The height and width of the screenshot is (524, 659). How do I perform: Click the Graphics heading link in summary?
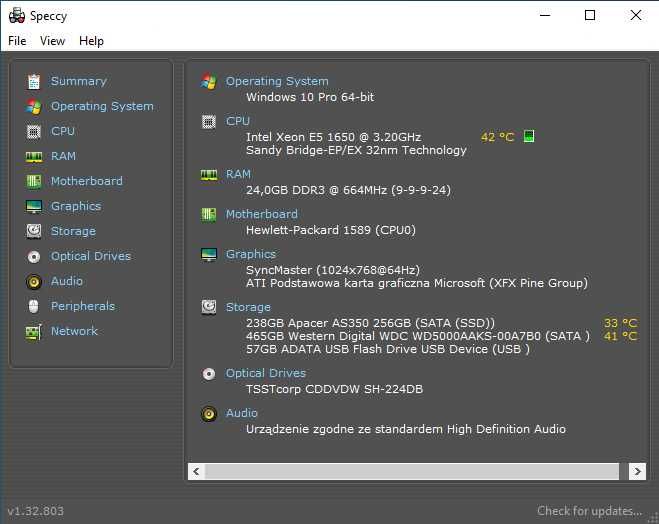coord(251,254)
